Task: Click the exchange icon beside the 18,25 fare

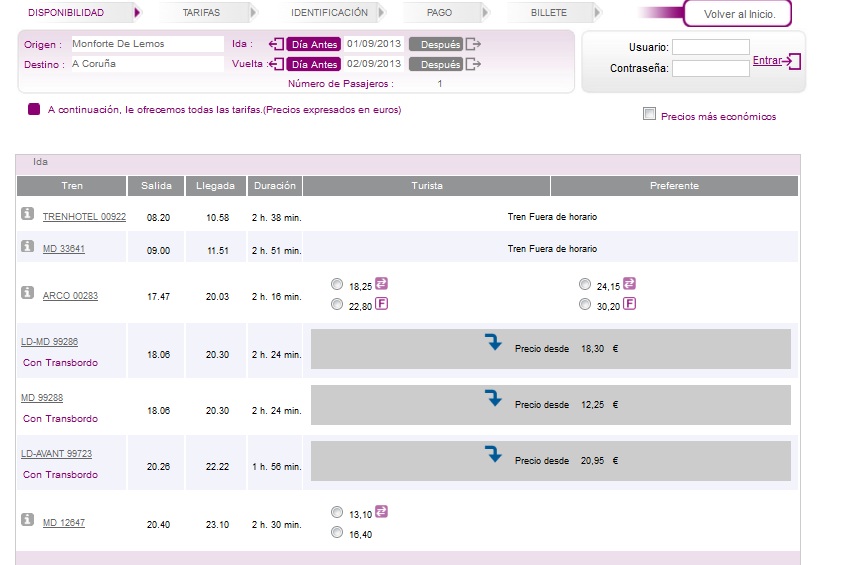Action: 381,284
